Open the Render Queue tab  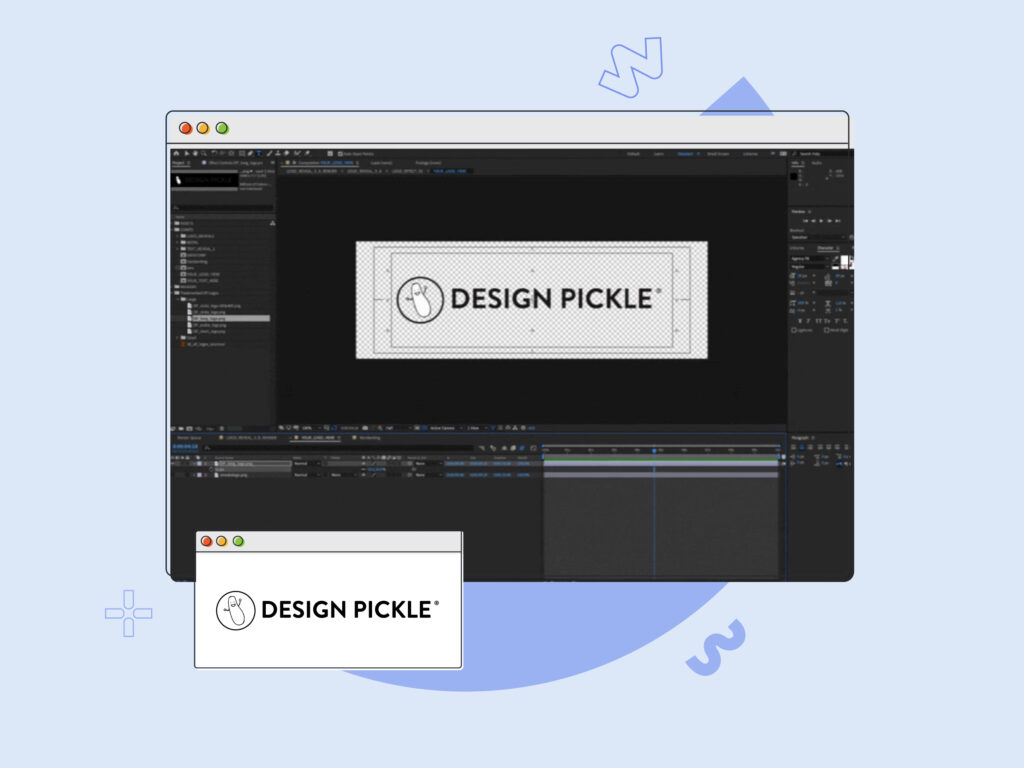click(x=189, y=438)
